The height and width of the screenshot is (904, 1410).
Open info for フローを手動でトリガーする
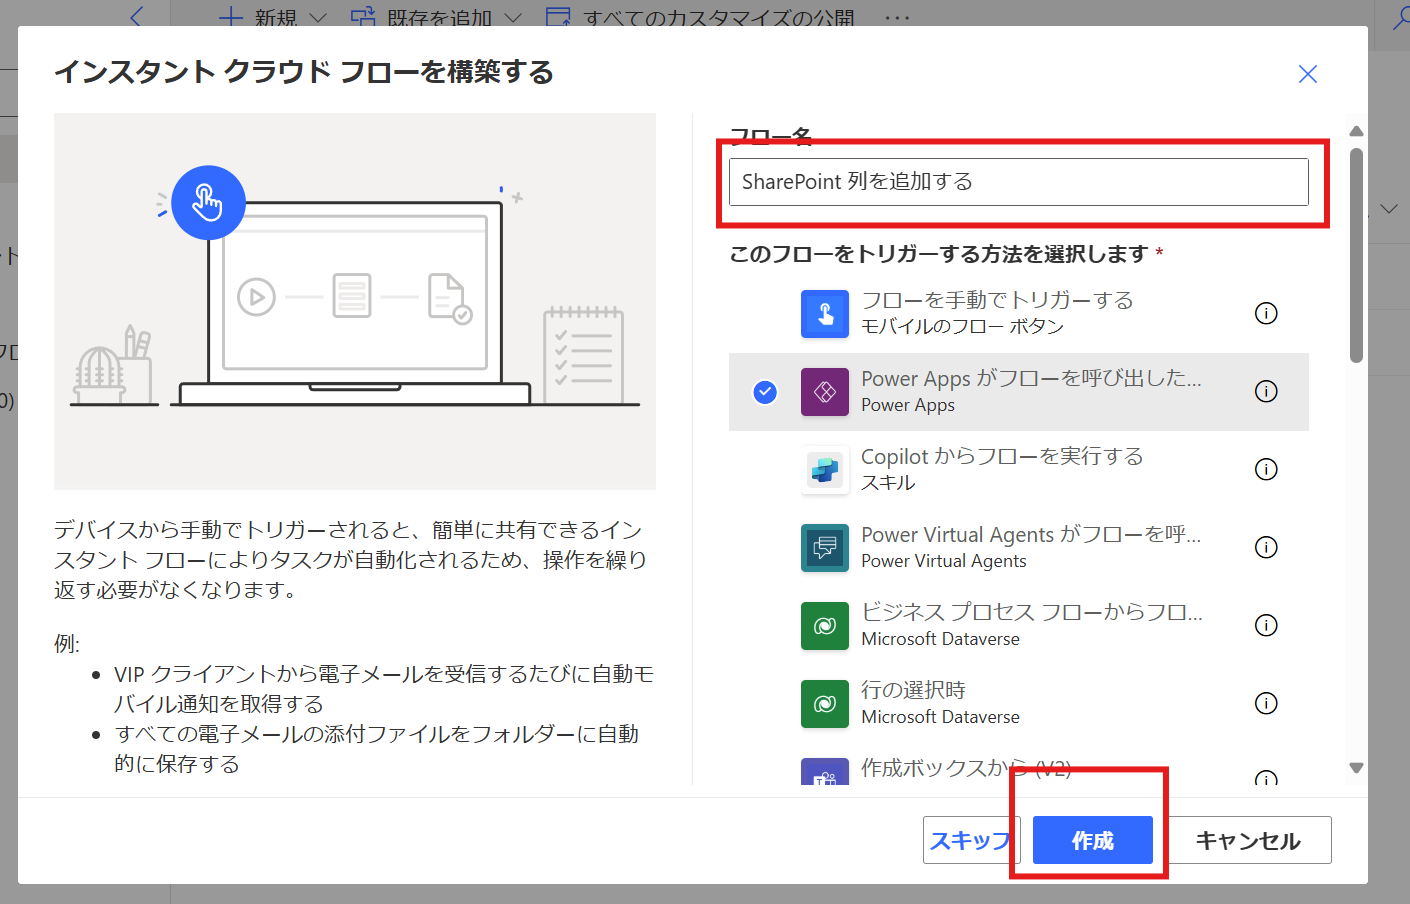[x=1266, y=313]
